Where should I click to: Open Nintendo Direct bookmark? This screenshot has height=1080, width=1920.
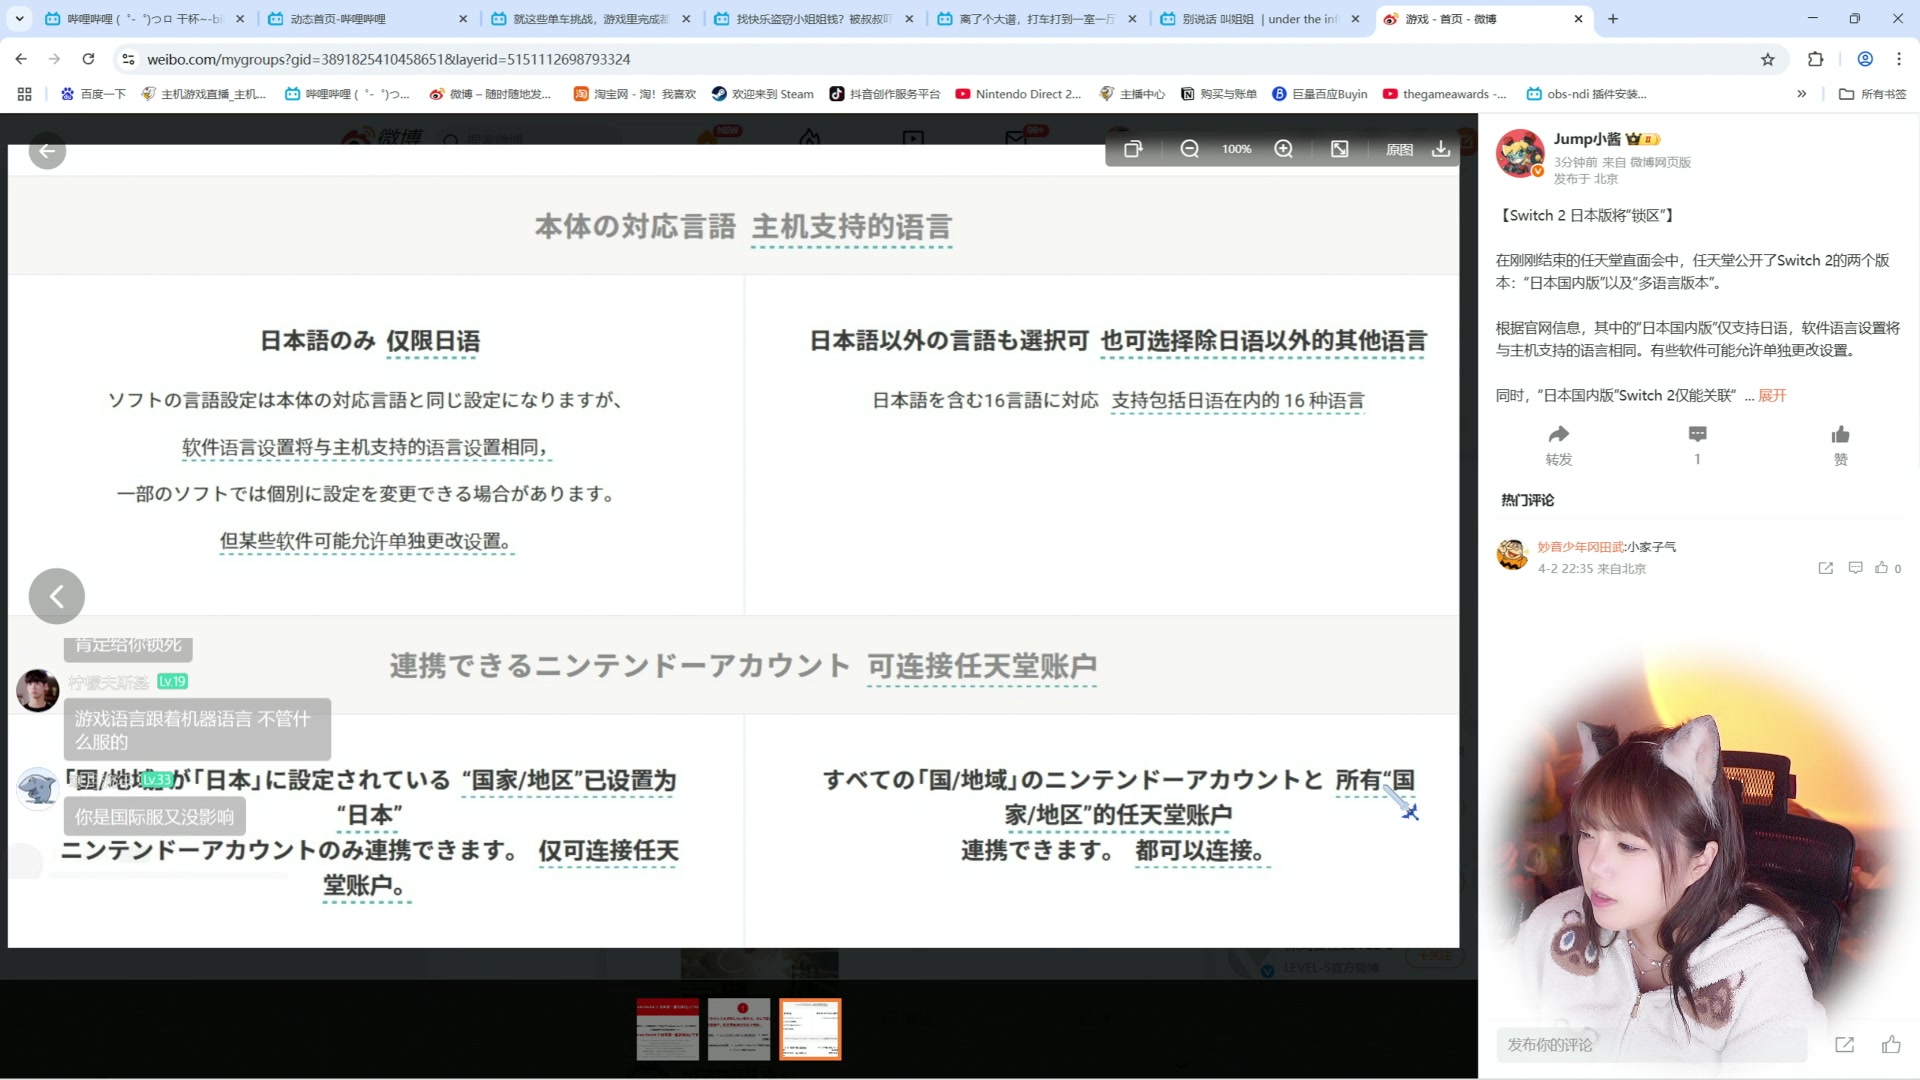1018,94
